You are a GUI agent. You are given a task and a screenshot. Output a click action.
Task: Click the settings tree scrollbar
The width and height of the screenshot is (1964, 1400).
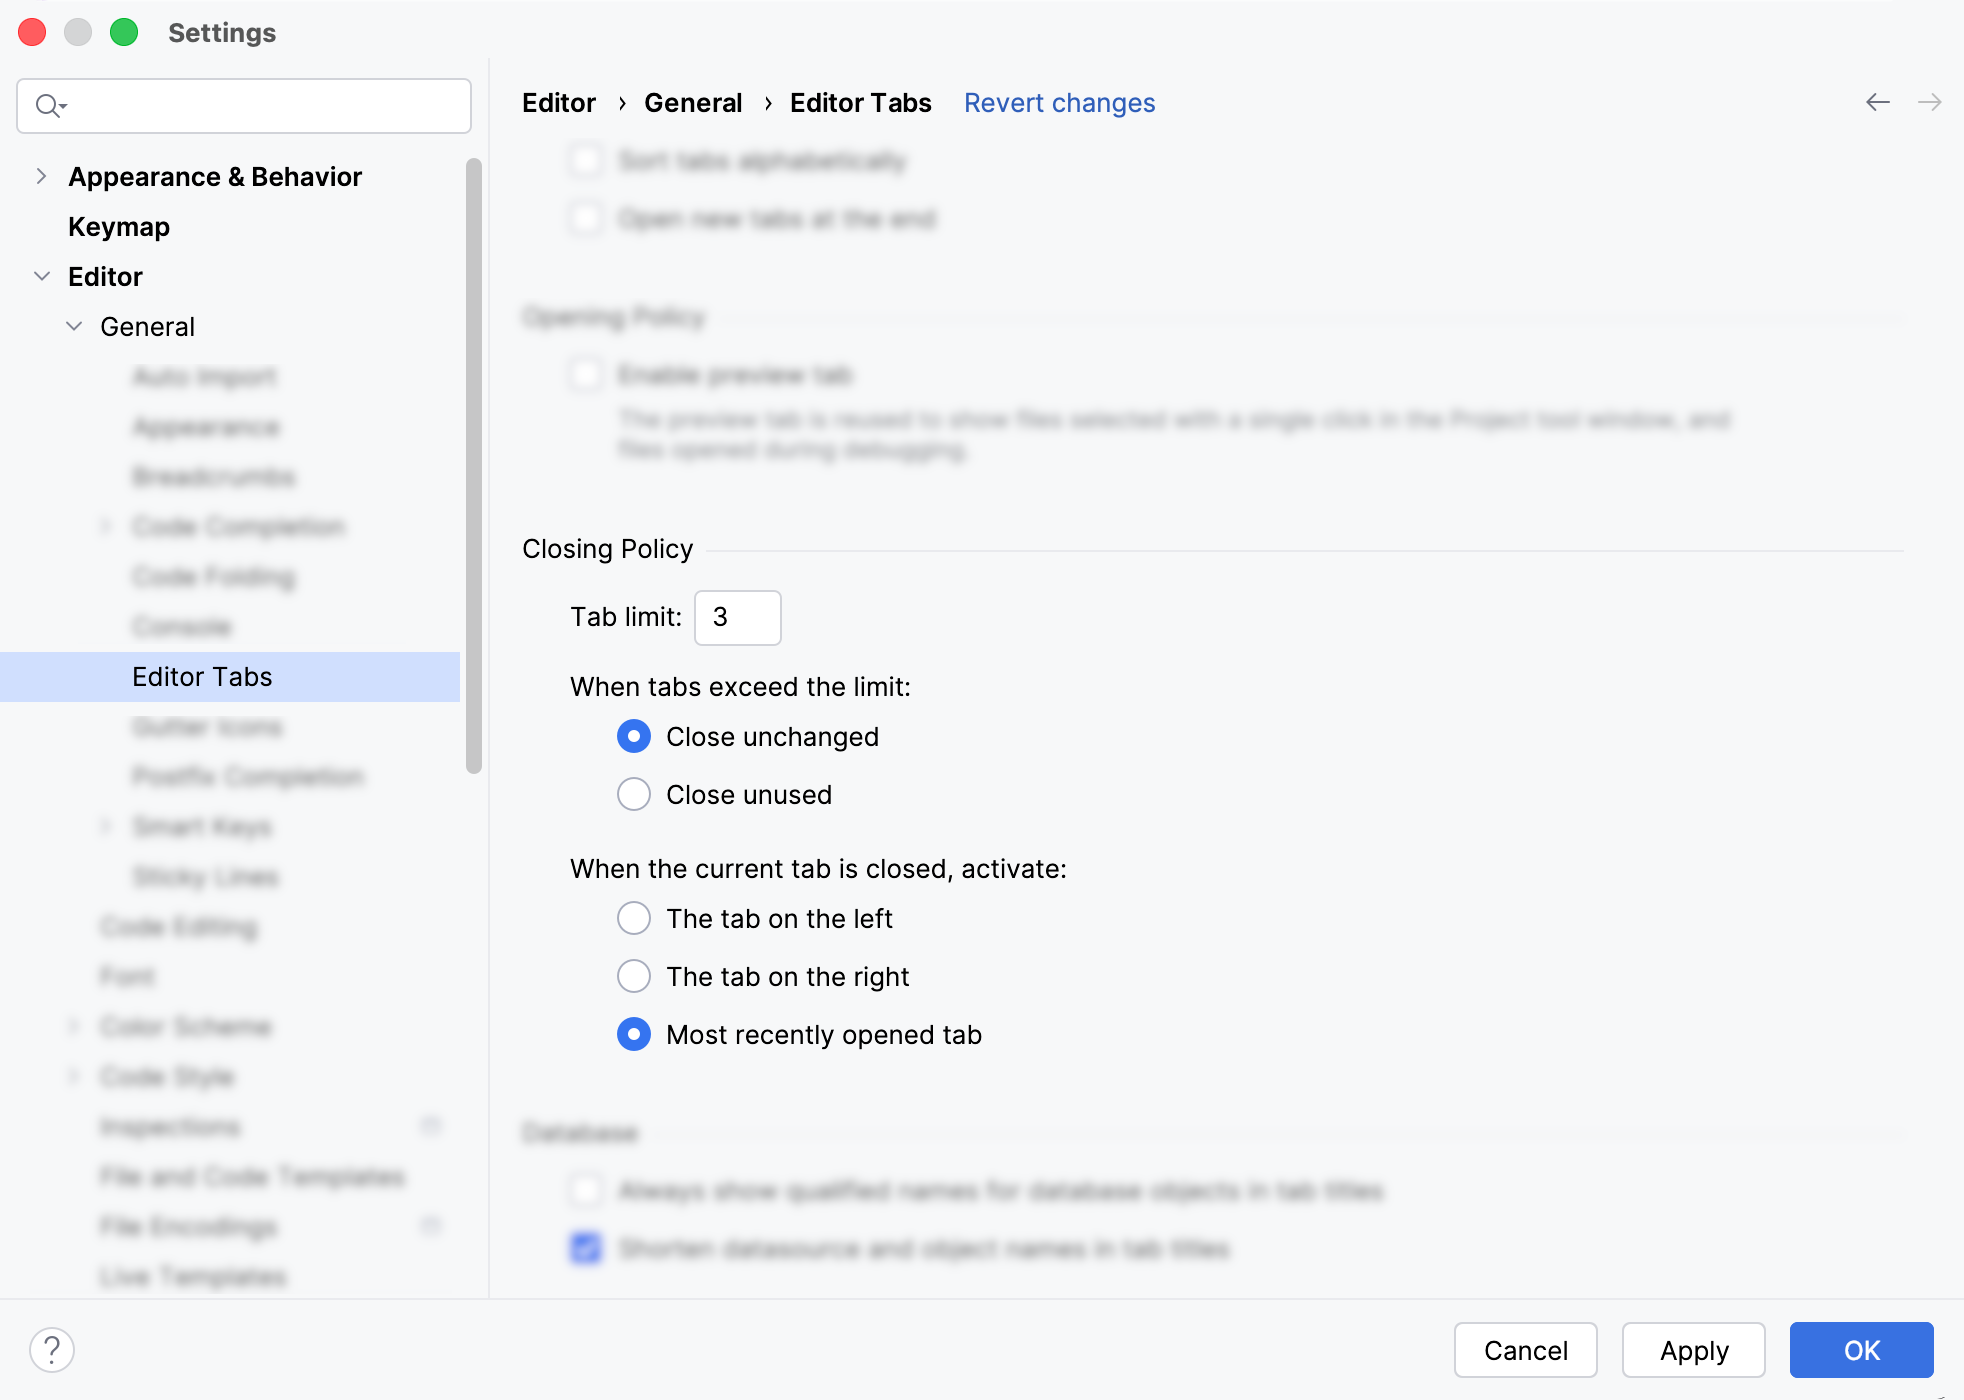point(474,466)
